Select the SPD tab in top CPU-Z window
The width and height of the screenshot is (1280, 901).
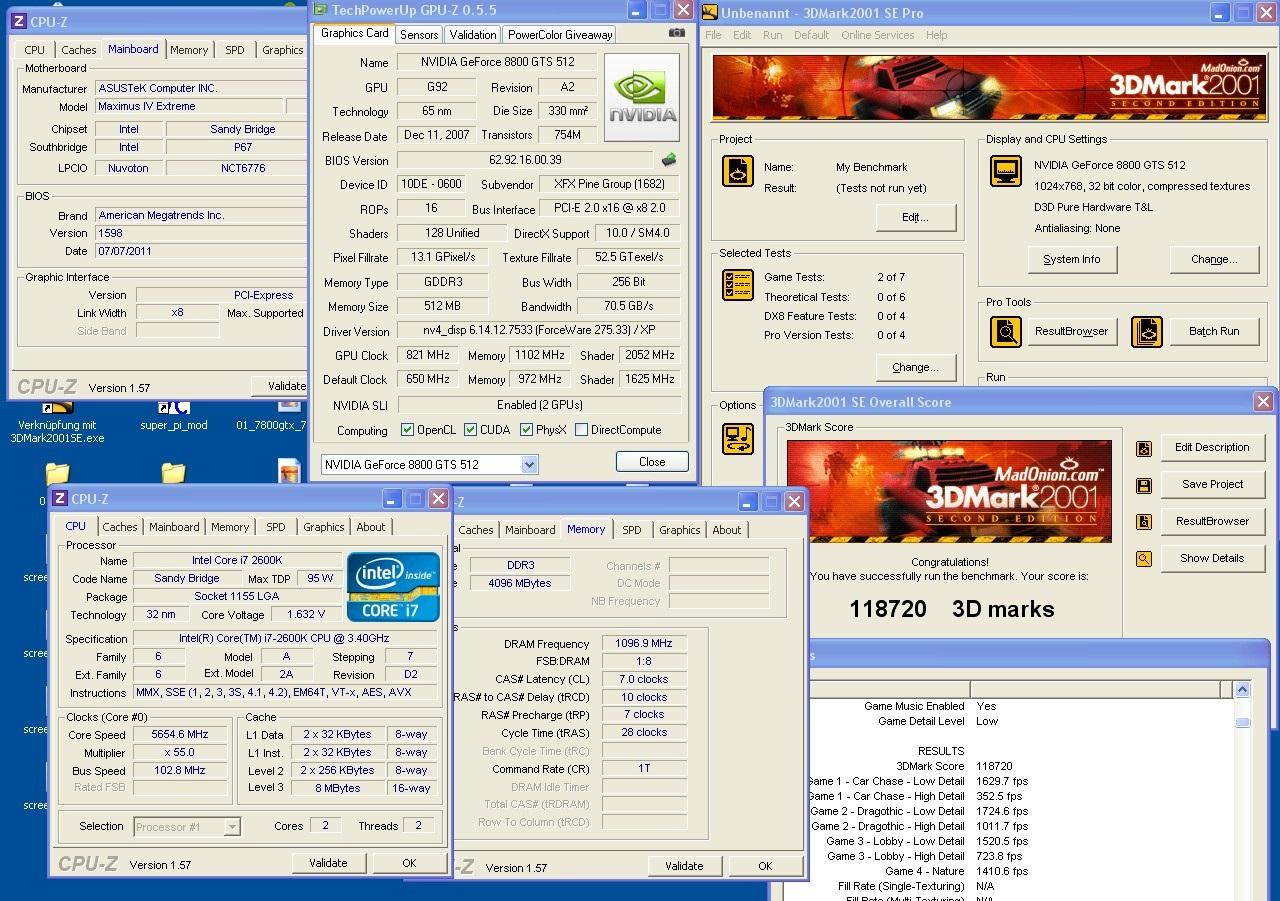tap(234, 50)
